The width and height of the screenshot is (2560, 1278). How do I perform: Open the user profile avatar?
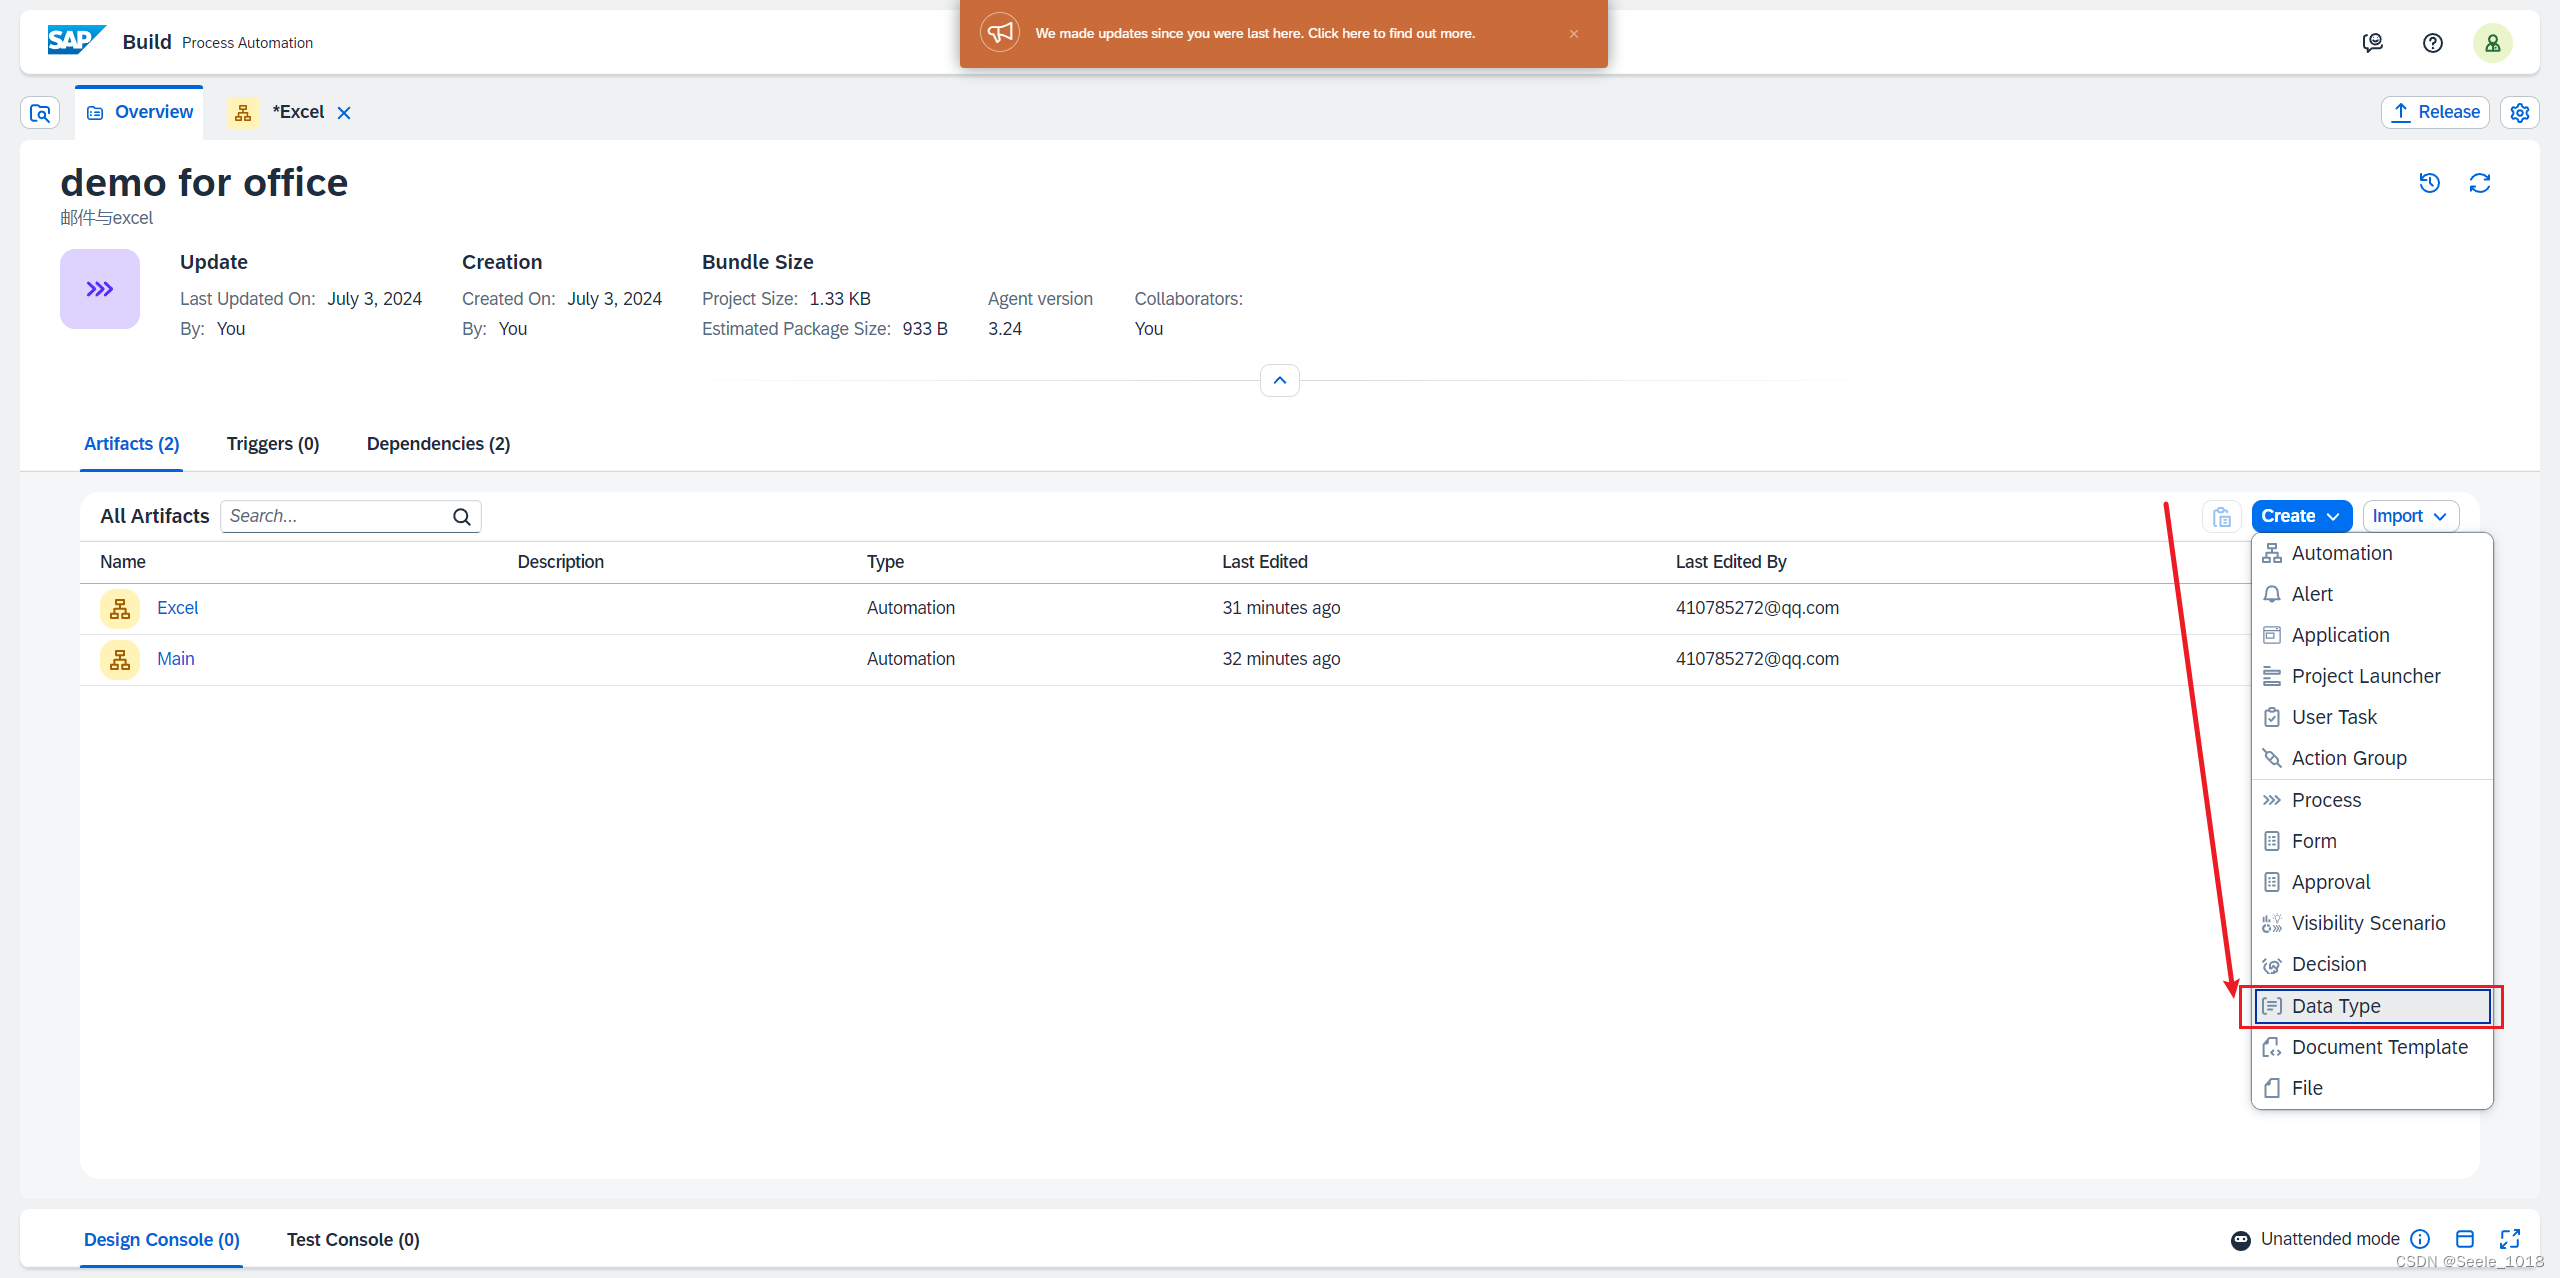(x=2492, y=43)
